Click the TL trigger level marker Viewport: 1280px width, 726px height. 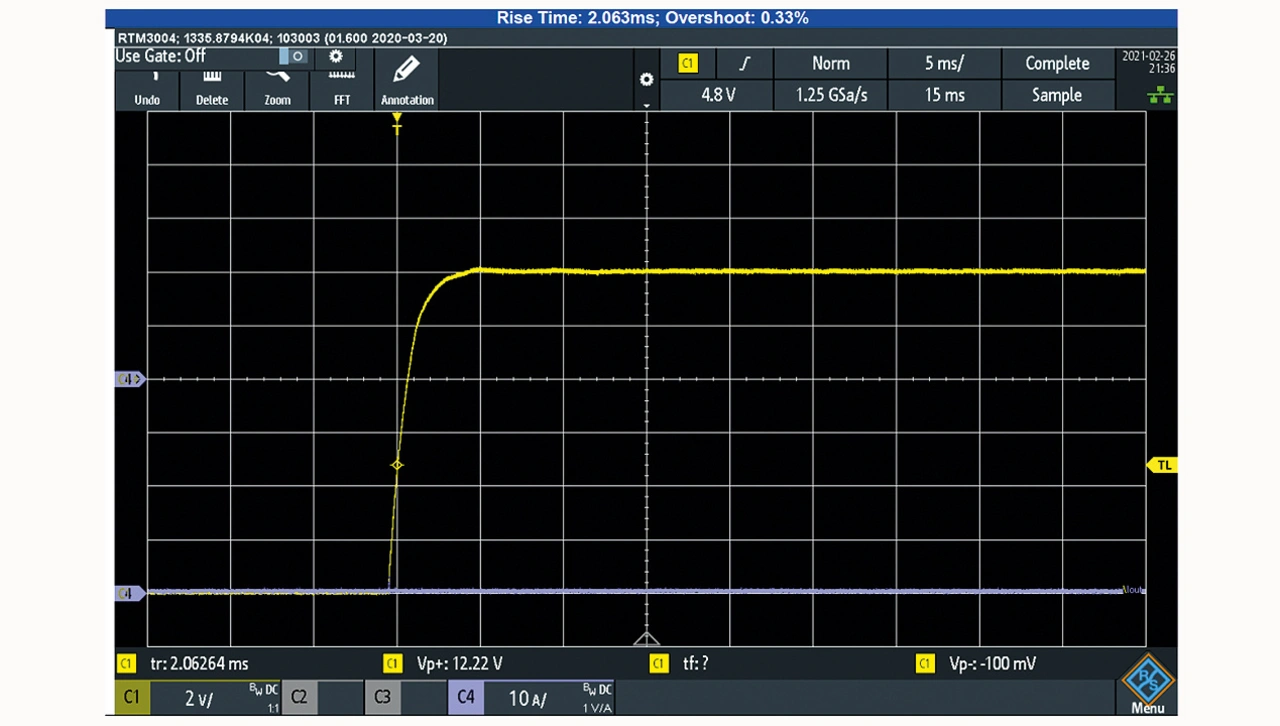click(x=1163, y=465)
